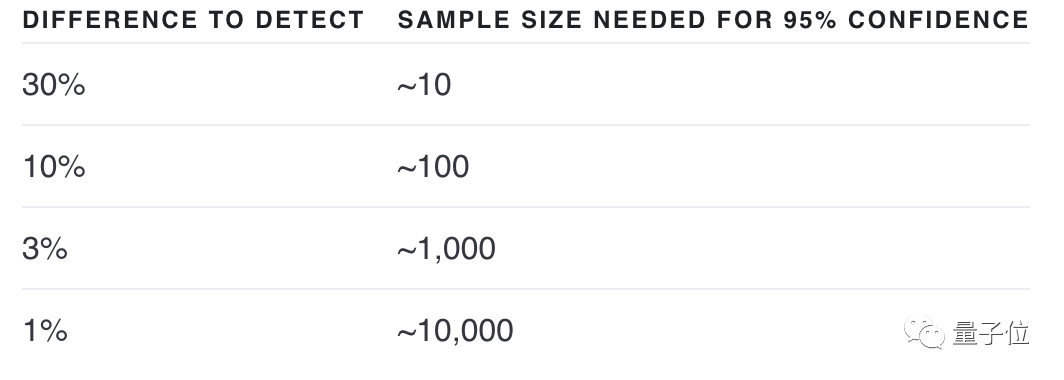Click the 3% difference cell
1064x380 pixels.
[45, 249]
